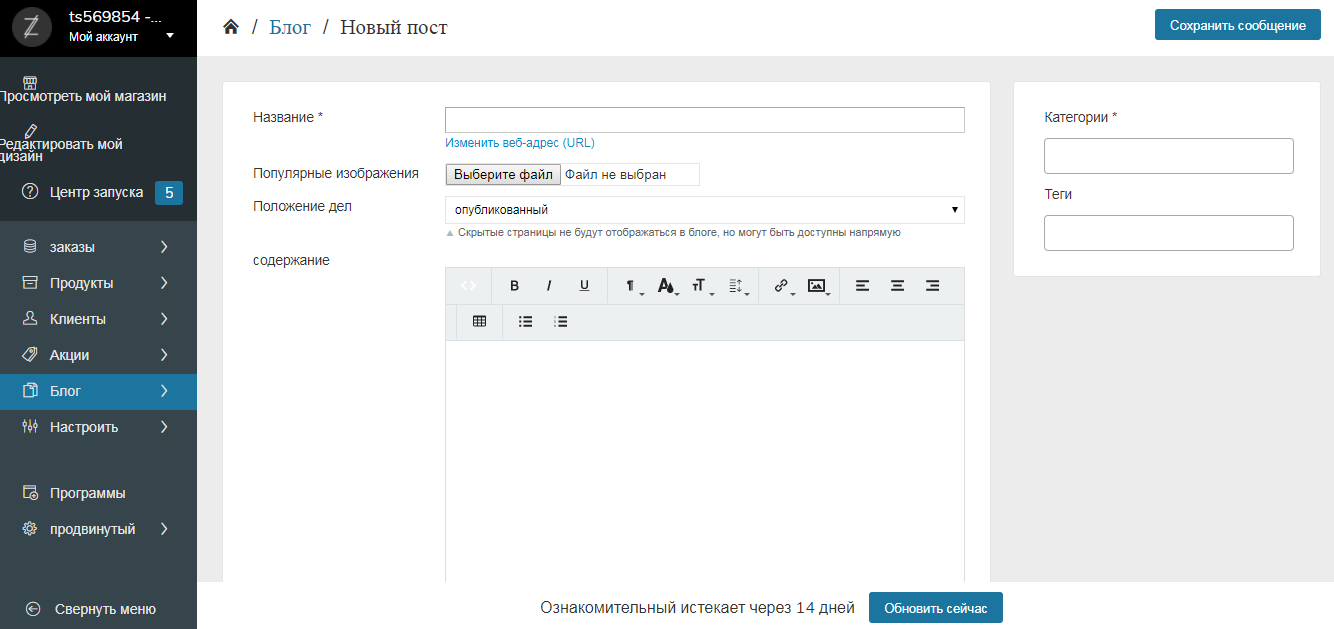The height and width of the screenshot is (629, 1334).
Task: Align text to the right
Action: click(x=932, y=286)
